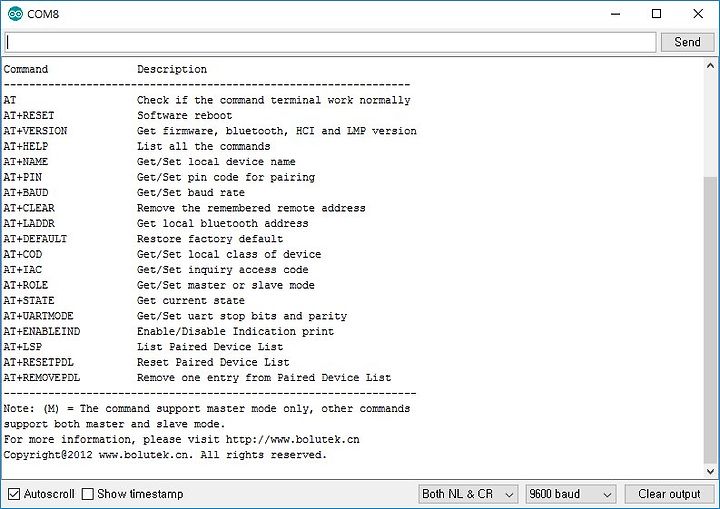Viewport: 720px width, 509px height.
Task: Click the COM8 window title text
Action: pos(43,14)
